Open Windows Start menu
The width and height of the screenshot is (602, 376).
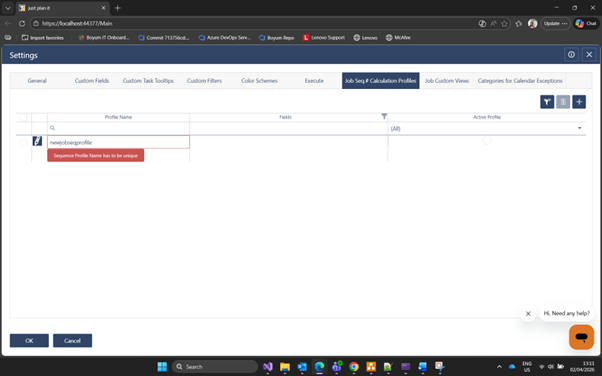pyautogui.click(x=162, y=367)
